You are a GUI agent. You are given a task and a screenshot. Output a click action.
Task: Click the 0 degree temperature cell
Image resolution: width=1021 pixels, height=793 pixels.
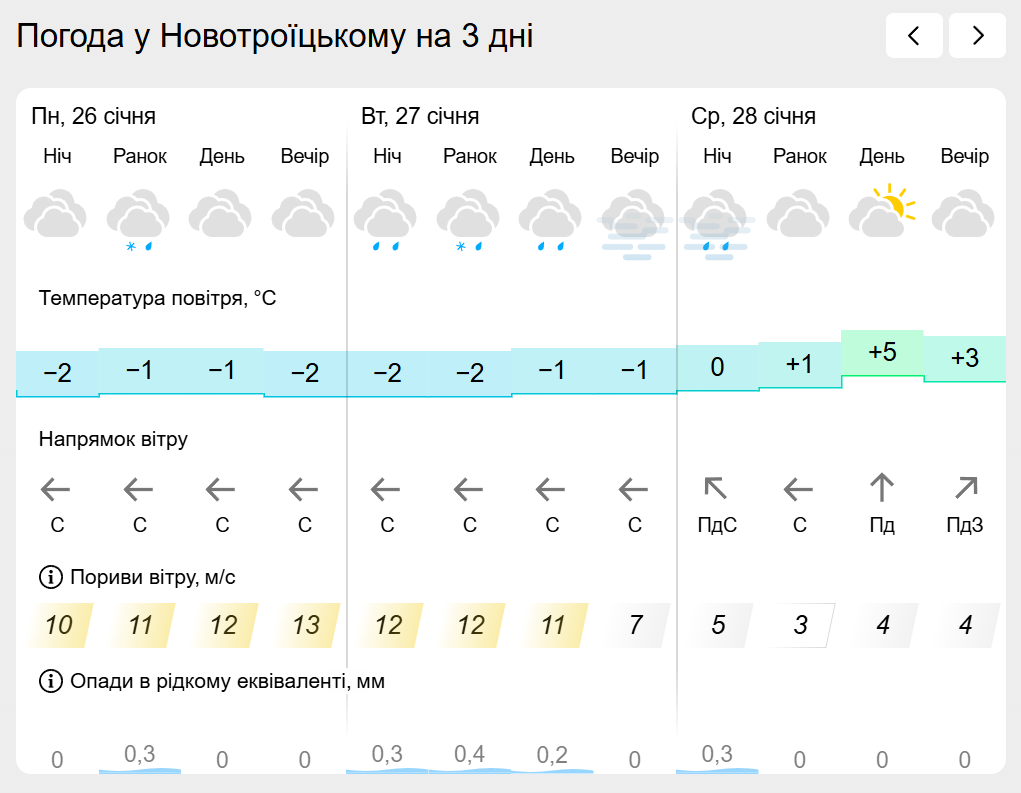tap(717, 368)
